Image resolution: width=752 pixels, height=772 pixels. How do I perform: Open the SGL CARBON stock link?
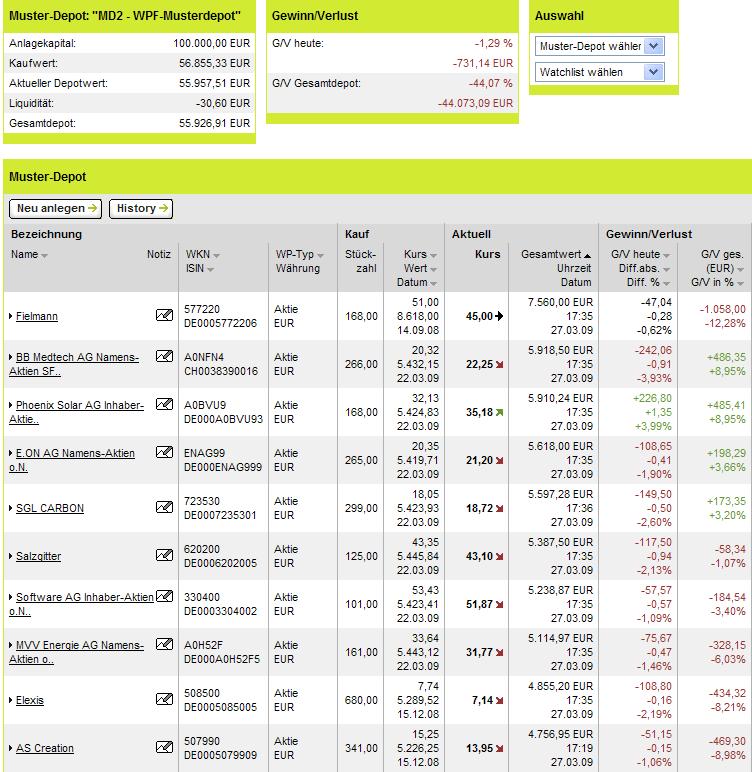[x=50, y=508]
